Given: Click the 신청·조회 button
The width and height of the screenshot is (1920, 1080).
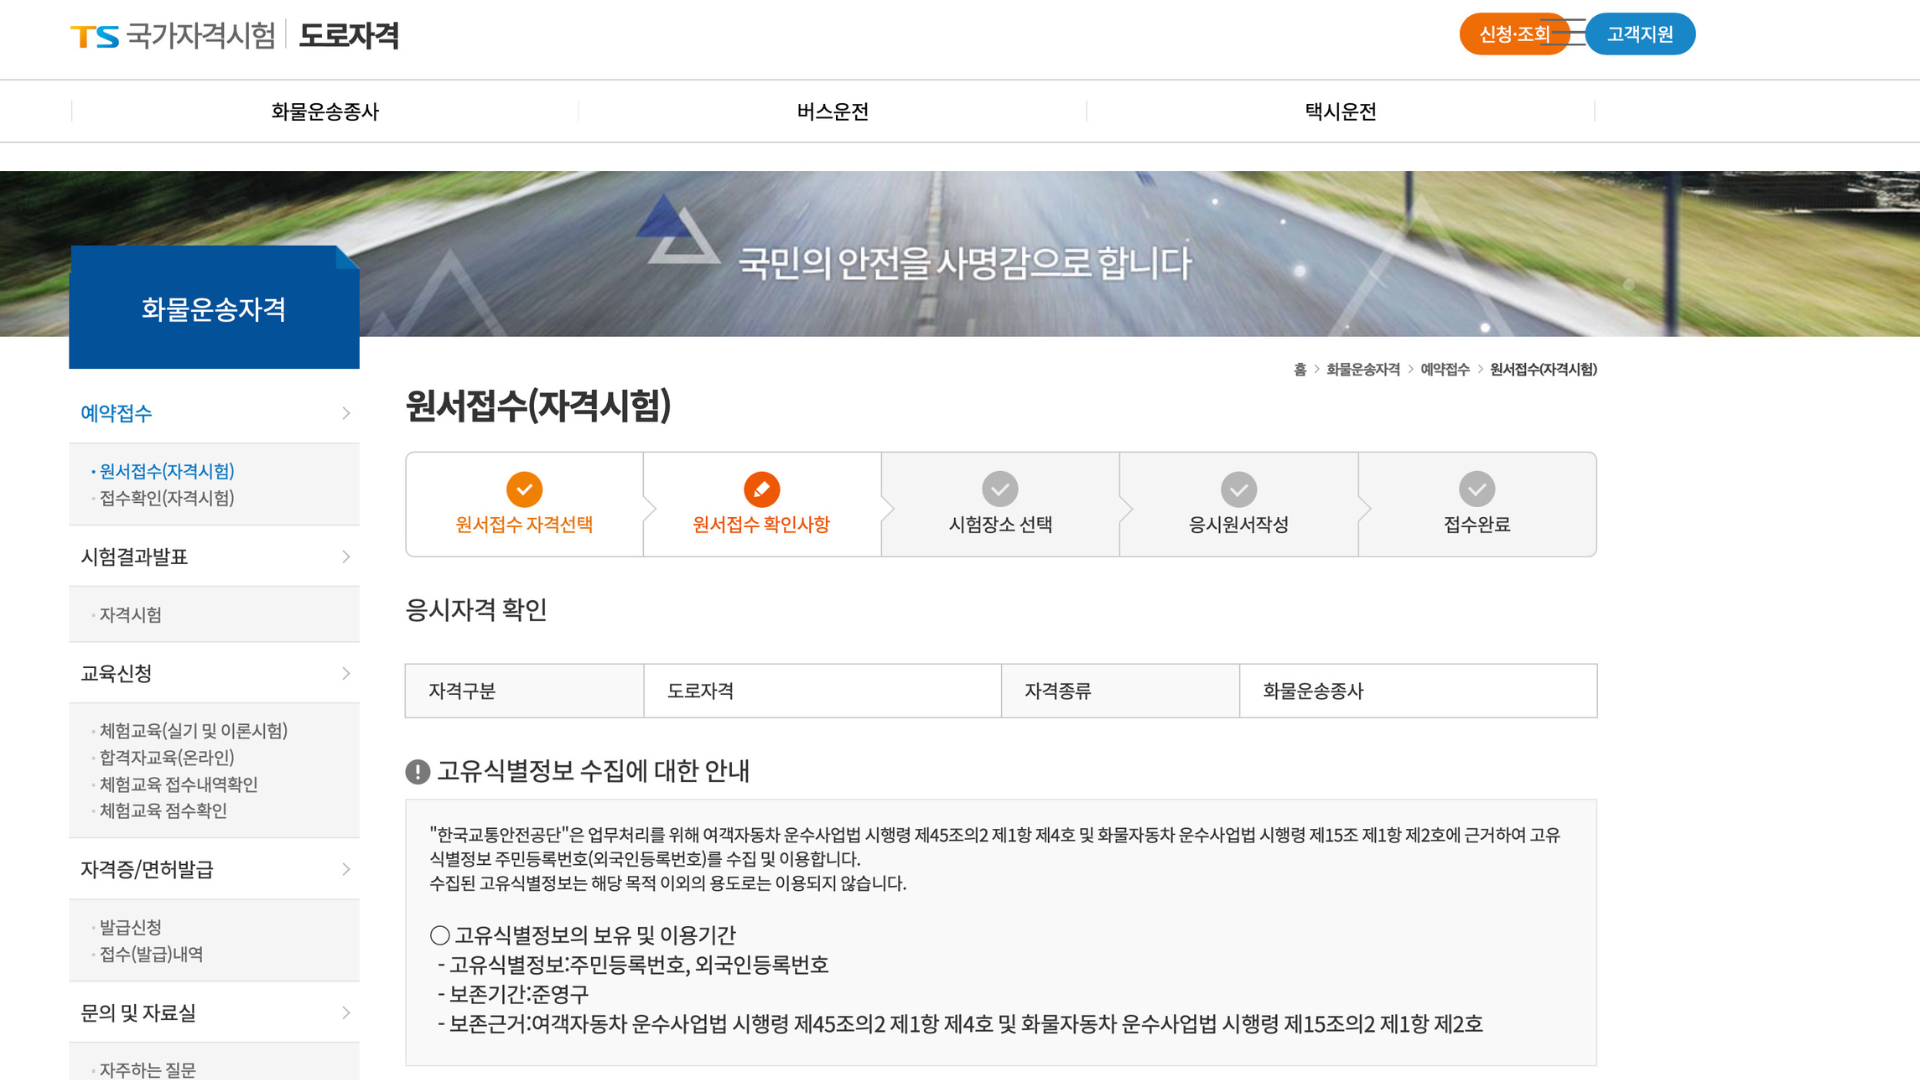Looking at the screenshot, I should coord(1514,33).
